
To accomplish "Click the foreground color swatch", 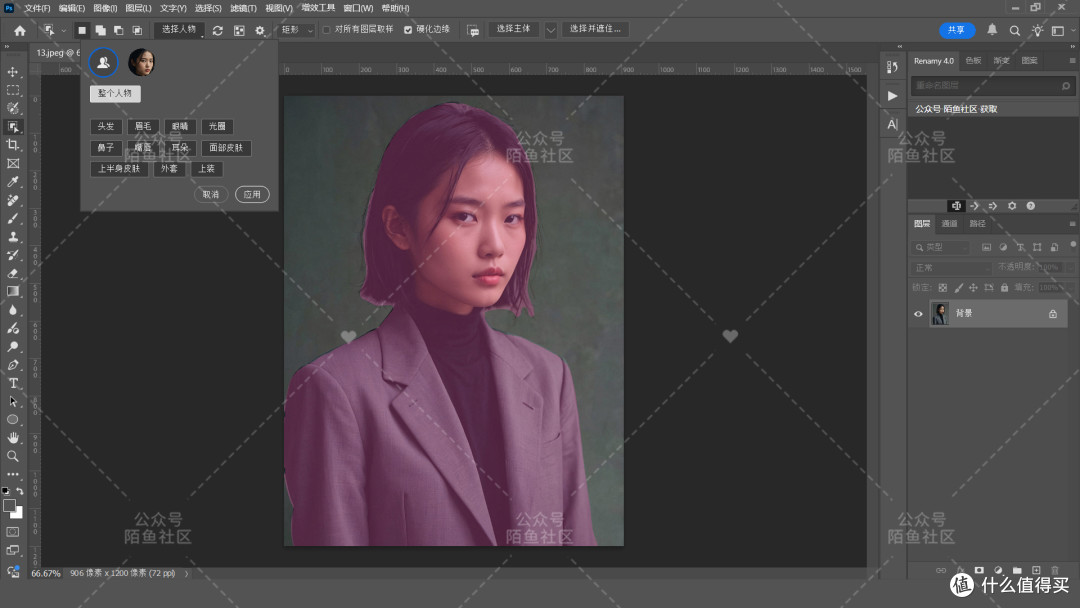I will pos(10,506).
